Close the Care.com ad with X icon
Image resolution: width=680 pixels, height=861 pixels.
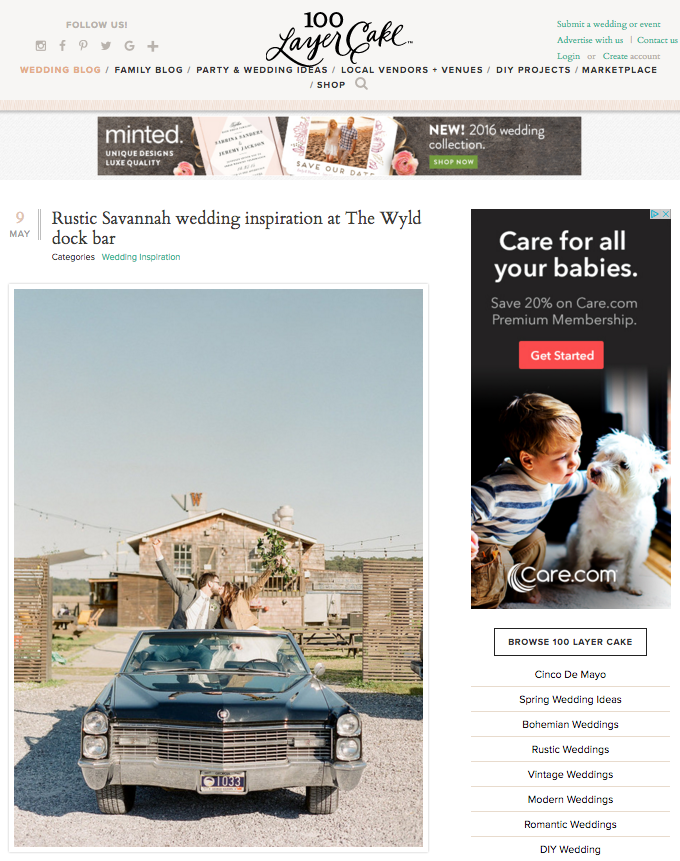pos(666,214)
